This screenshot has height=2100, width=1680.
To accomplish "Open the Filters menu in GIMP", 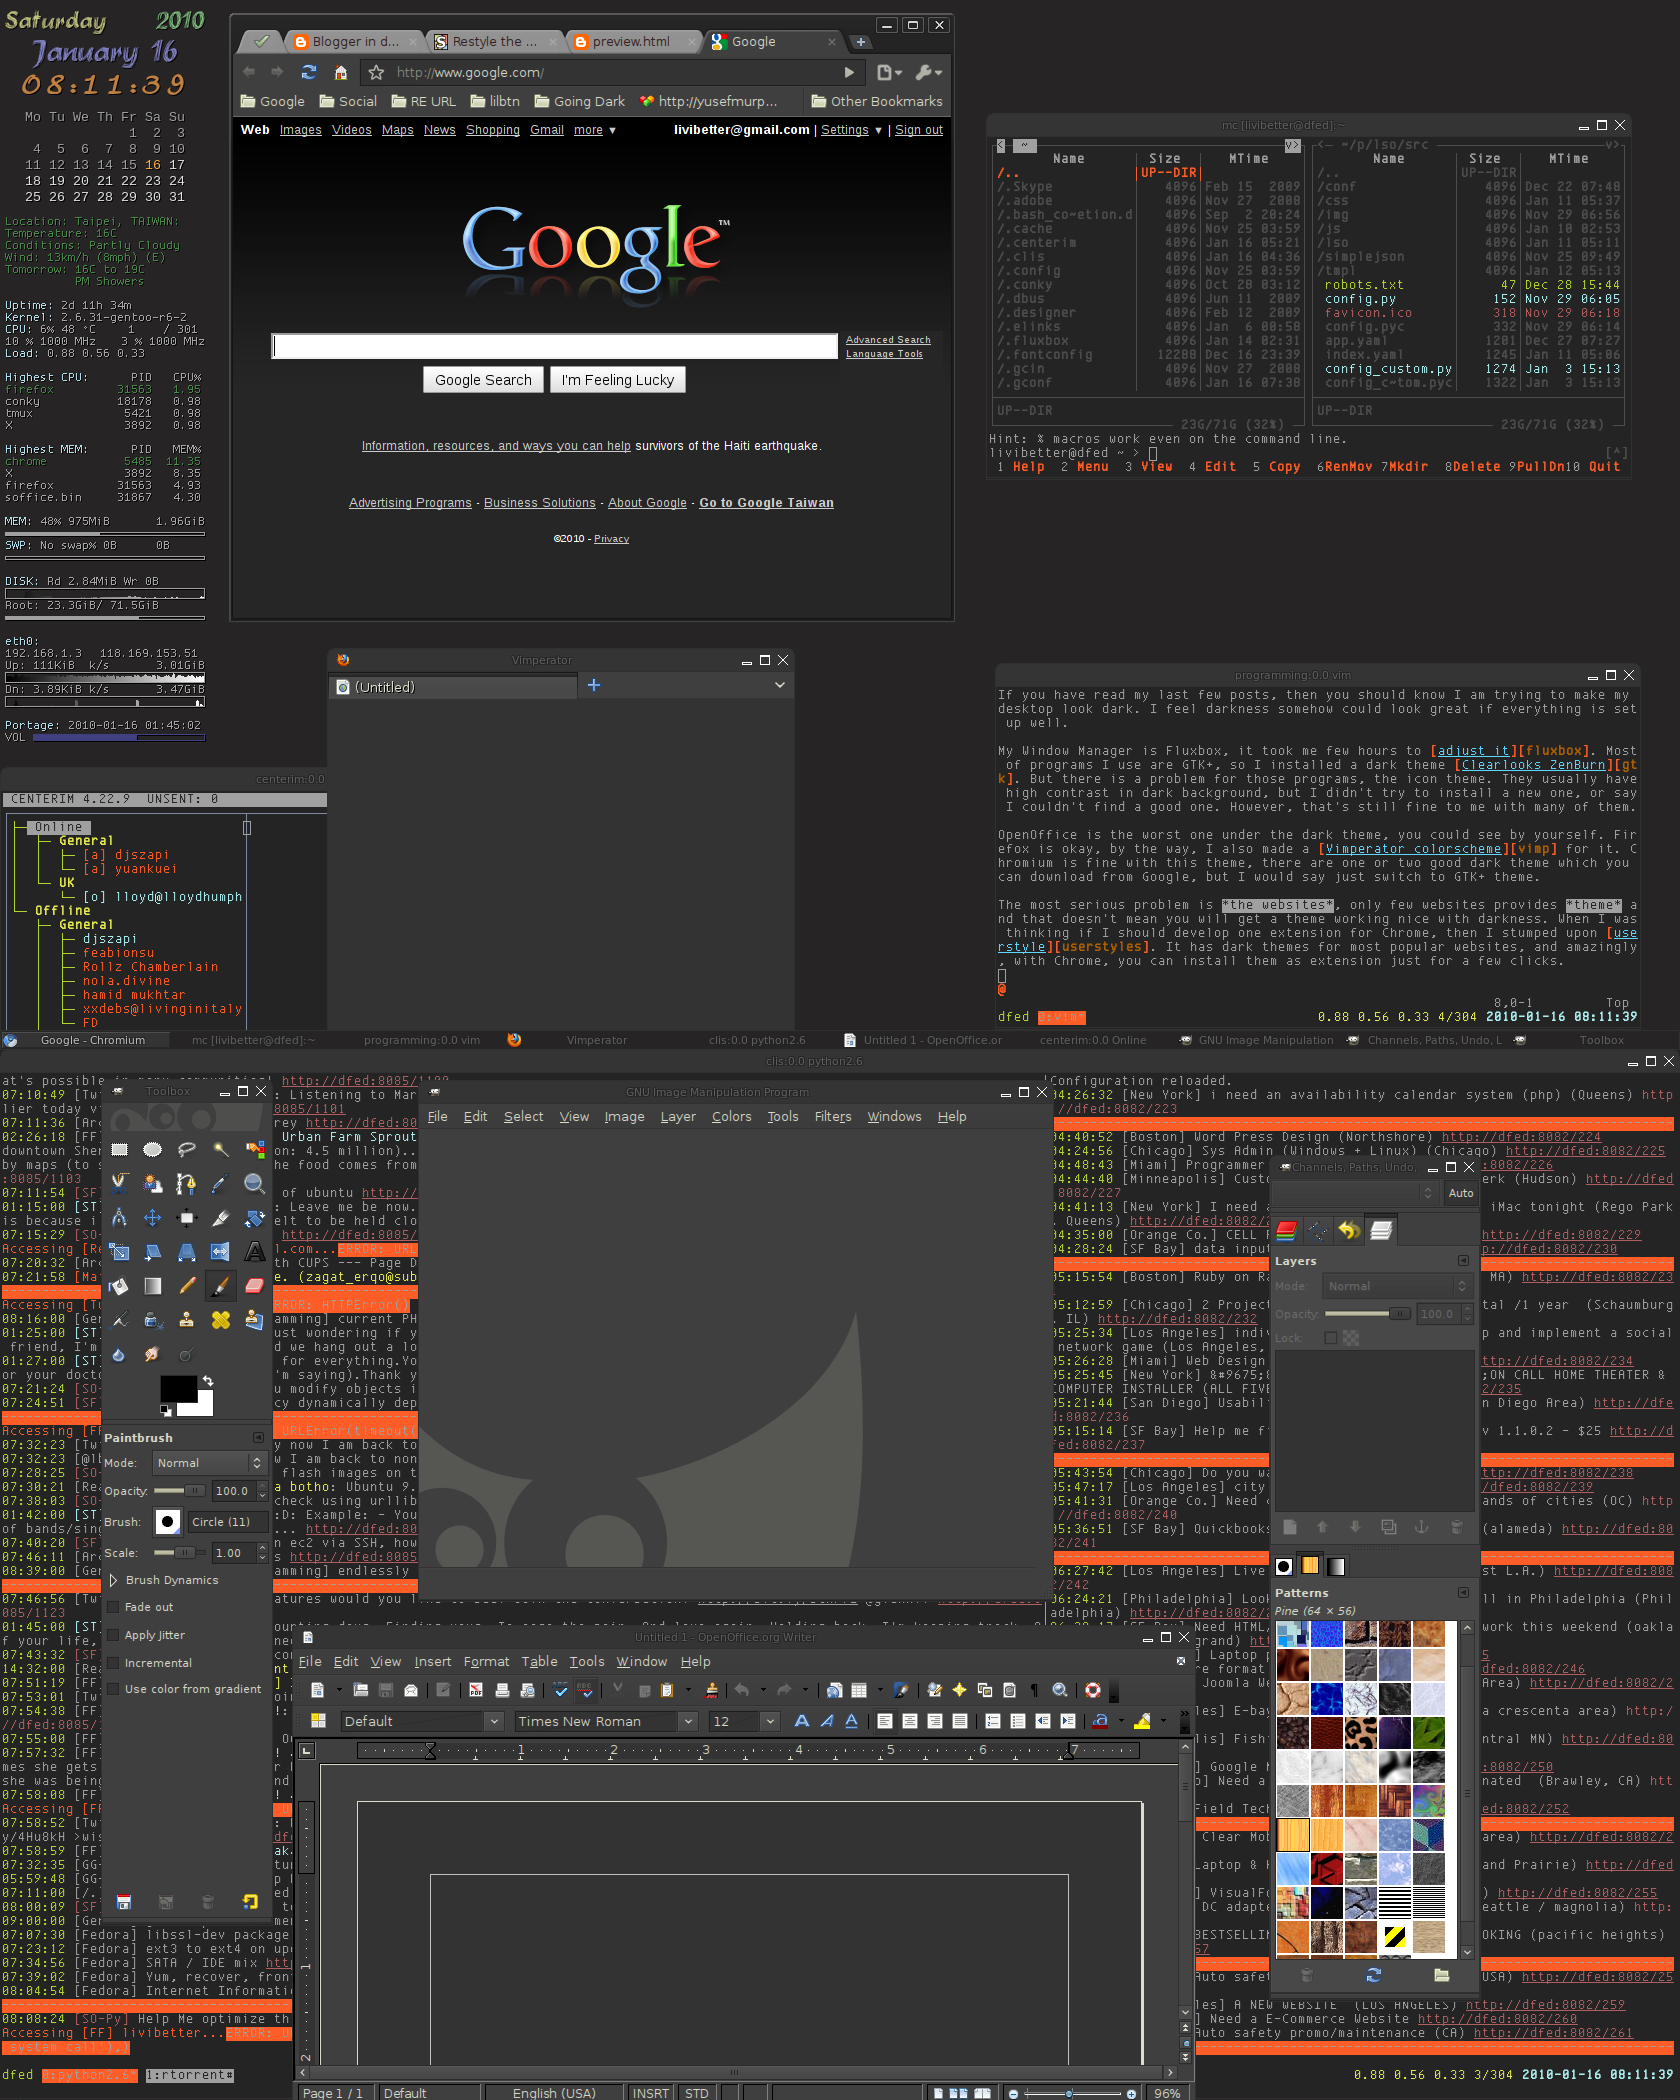I will [833, 1116].
